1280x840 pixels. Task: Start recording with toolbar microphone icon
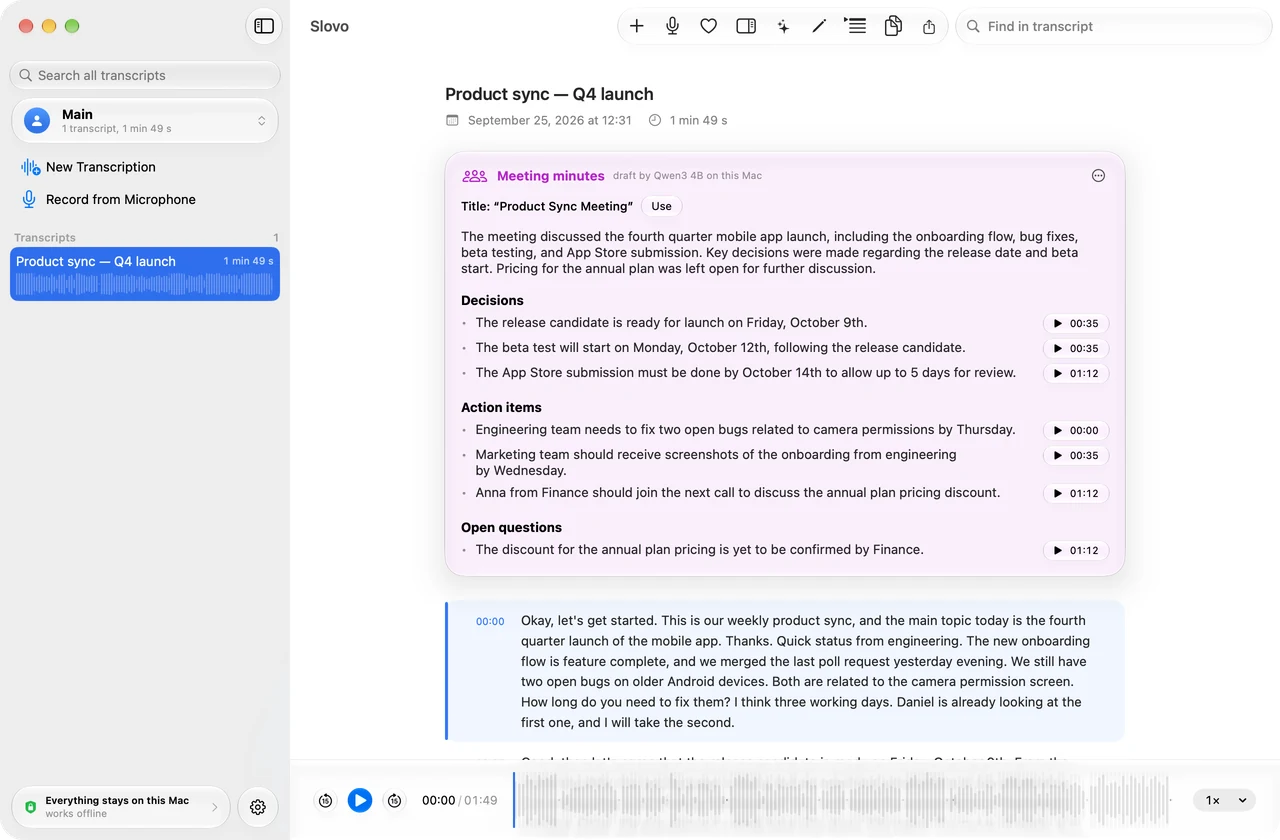click(673, 26)
